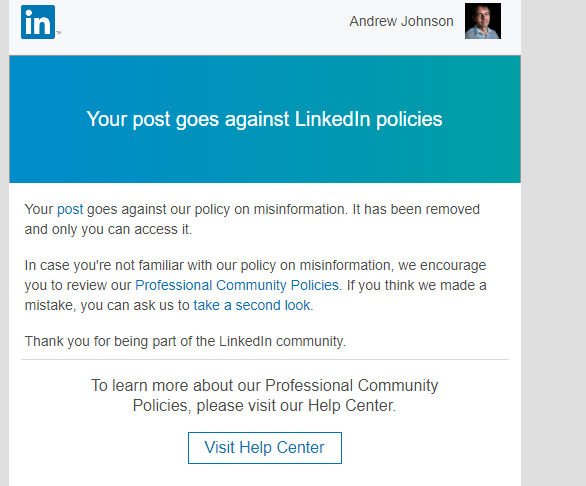Follow the "take a second look" link

pyautogui.click(x=252, y=305)
